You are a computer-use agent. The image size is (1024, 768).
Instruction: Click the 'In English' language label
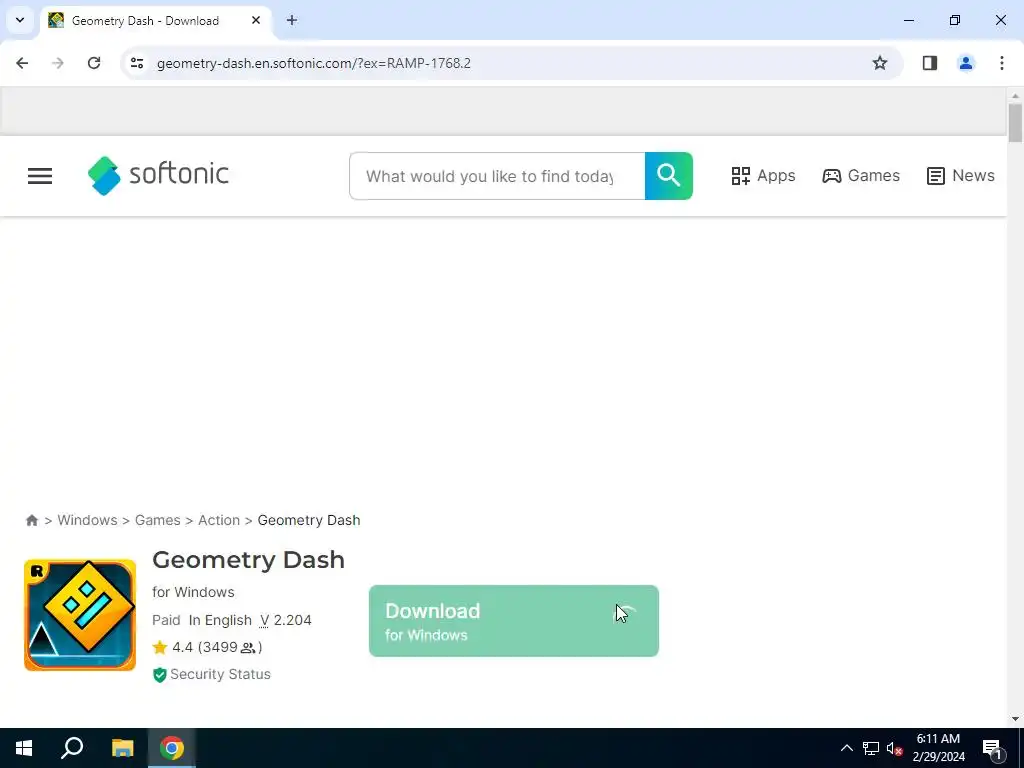click(x=220, y=620)
